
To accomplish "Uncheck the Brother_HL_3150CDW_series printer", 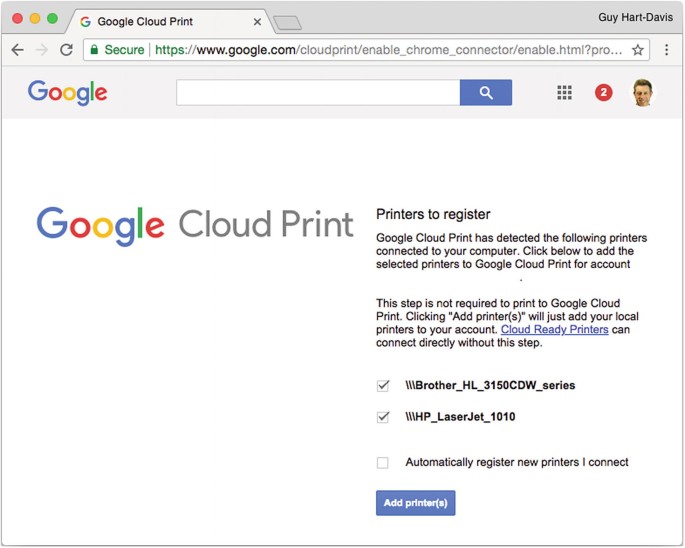I will tap(383, 385).
